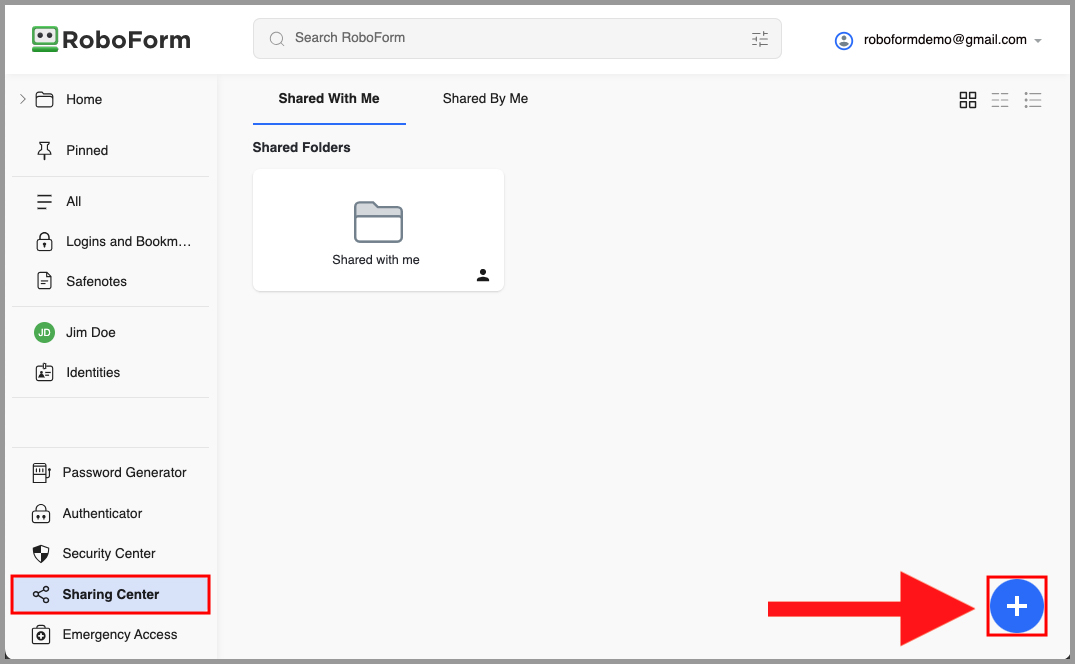Click the roboformdemo@gmail.com account email
The image size is (1075, 664).
(x=945, y=40)
